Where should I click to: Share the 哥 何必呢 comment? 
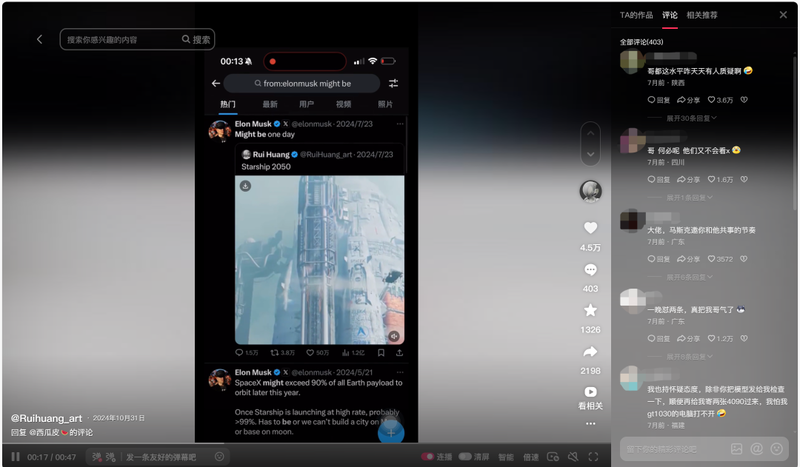[x=688, y=180]
